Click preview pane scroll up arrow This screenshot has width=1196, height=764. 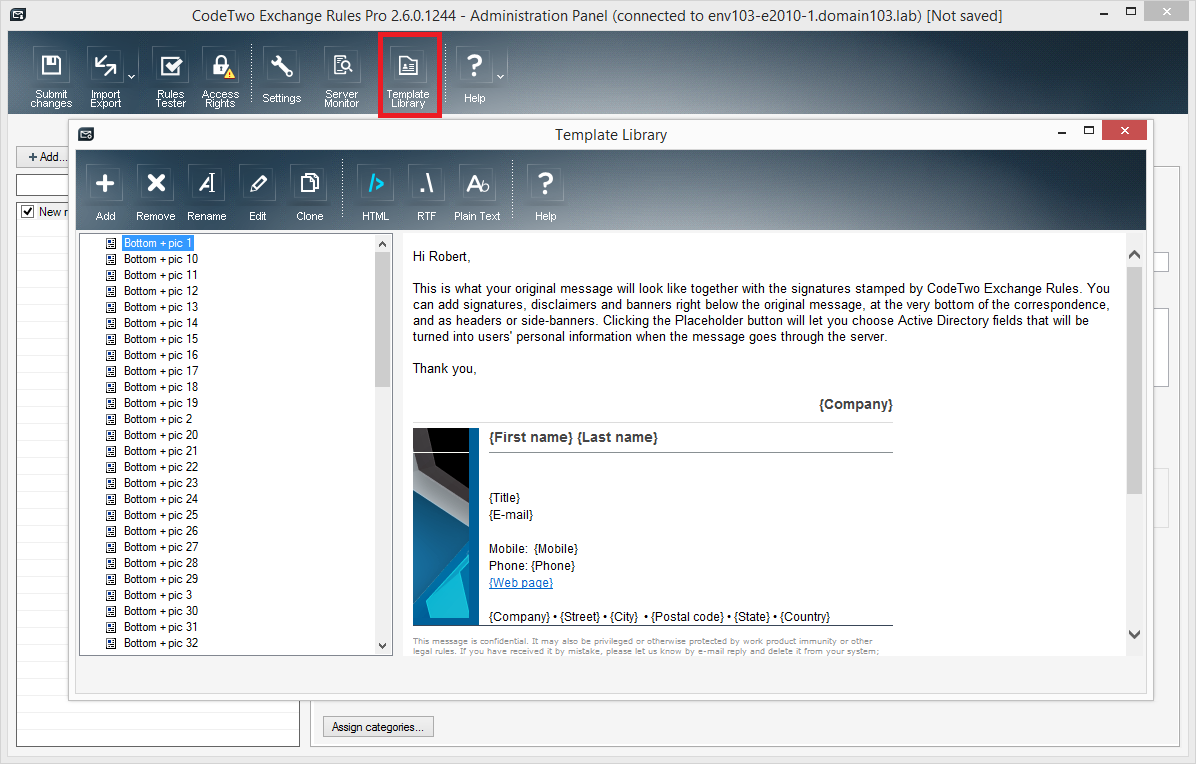[1134, 255]
